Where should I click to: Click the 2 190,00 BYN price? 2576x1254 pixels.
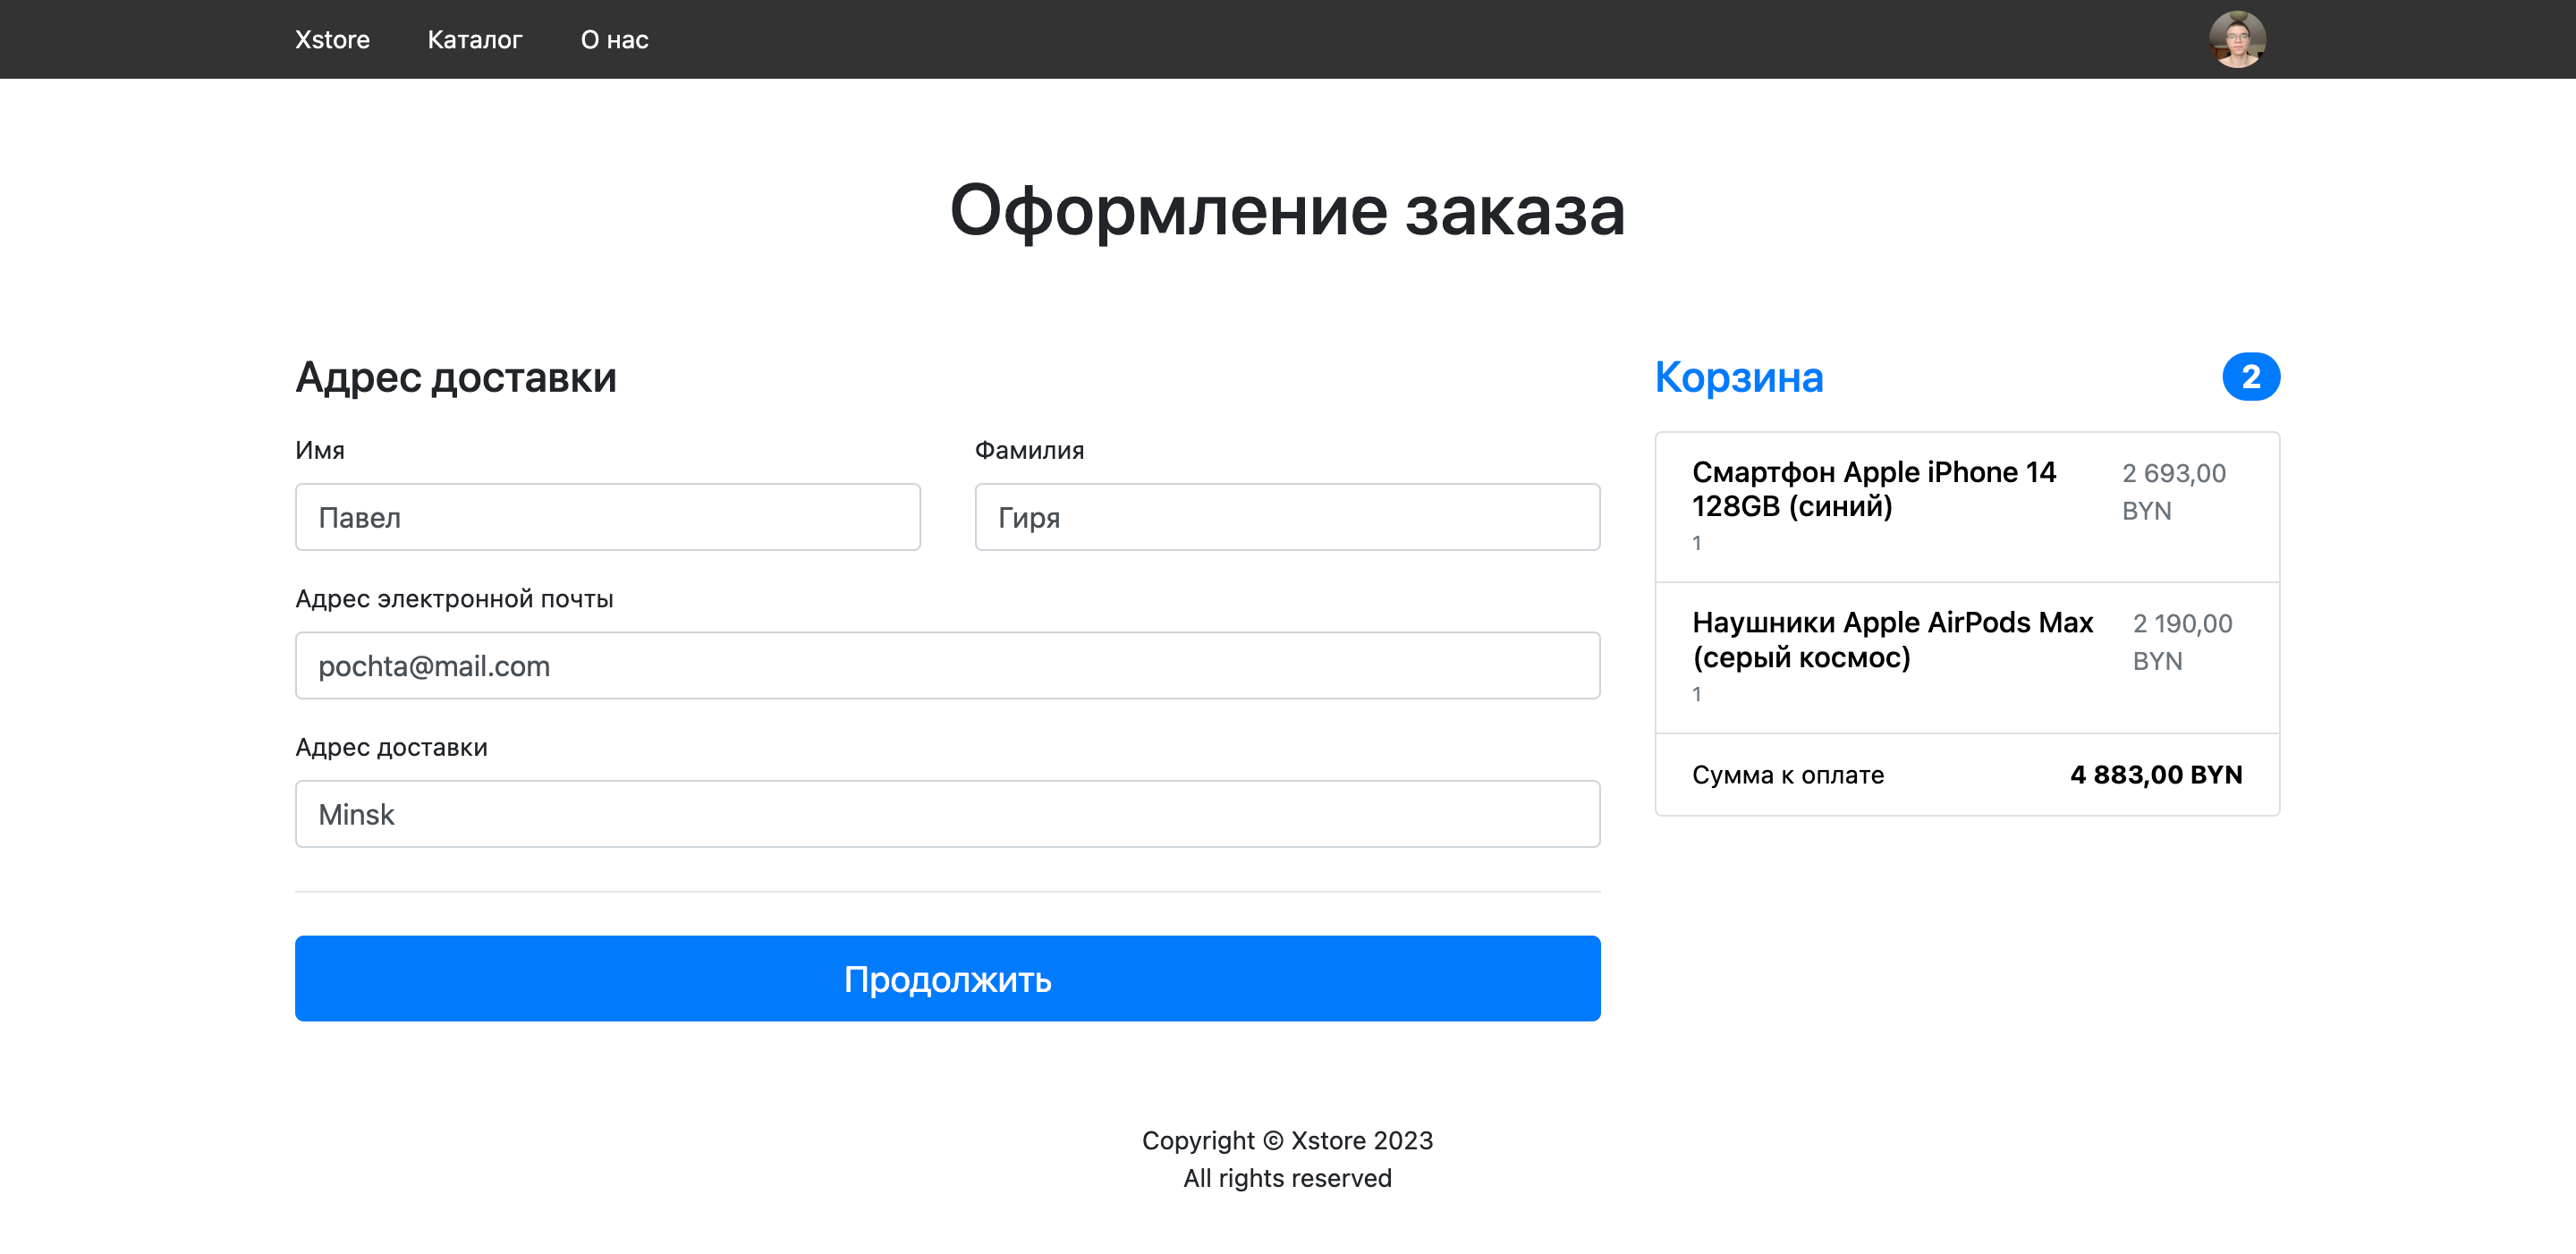[2182, 642]
